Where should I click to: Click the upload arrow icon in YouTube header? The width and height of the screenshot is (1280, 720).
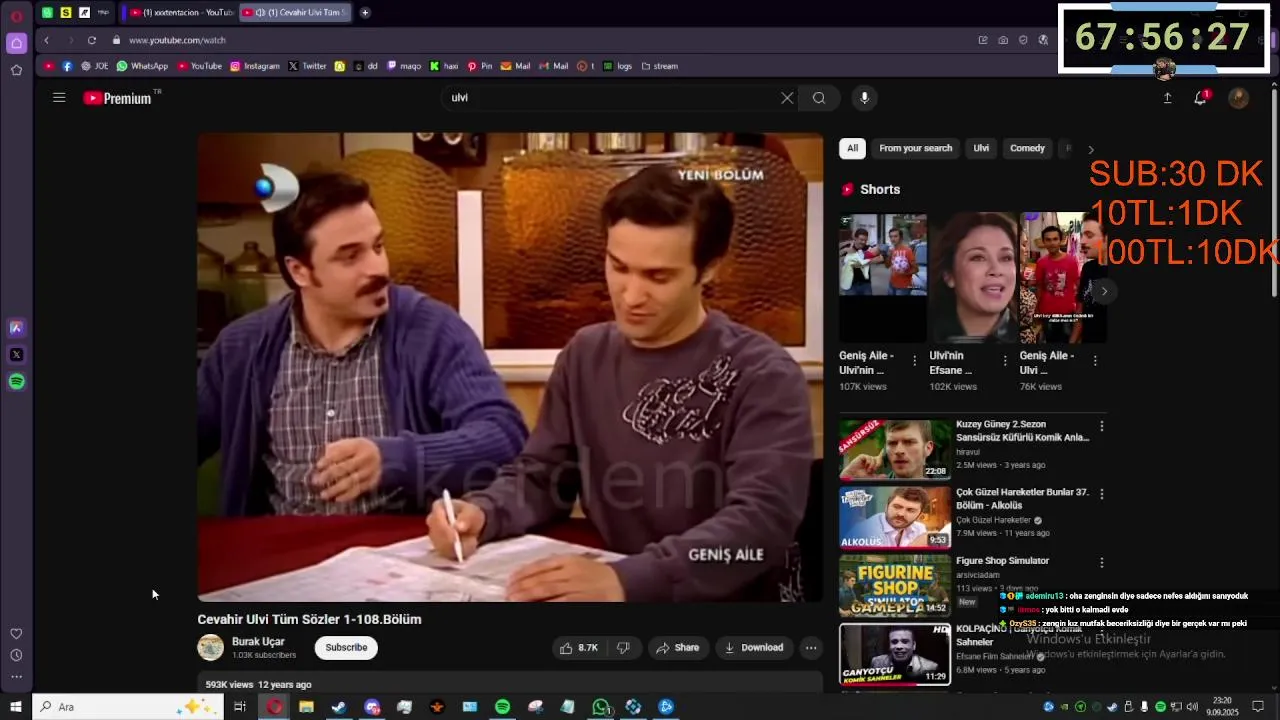[x=1167, y=98]
